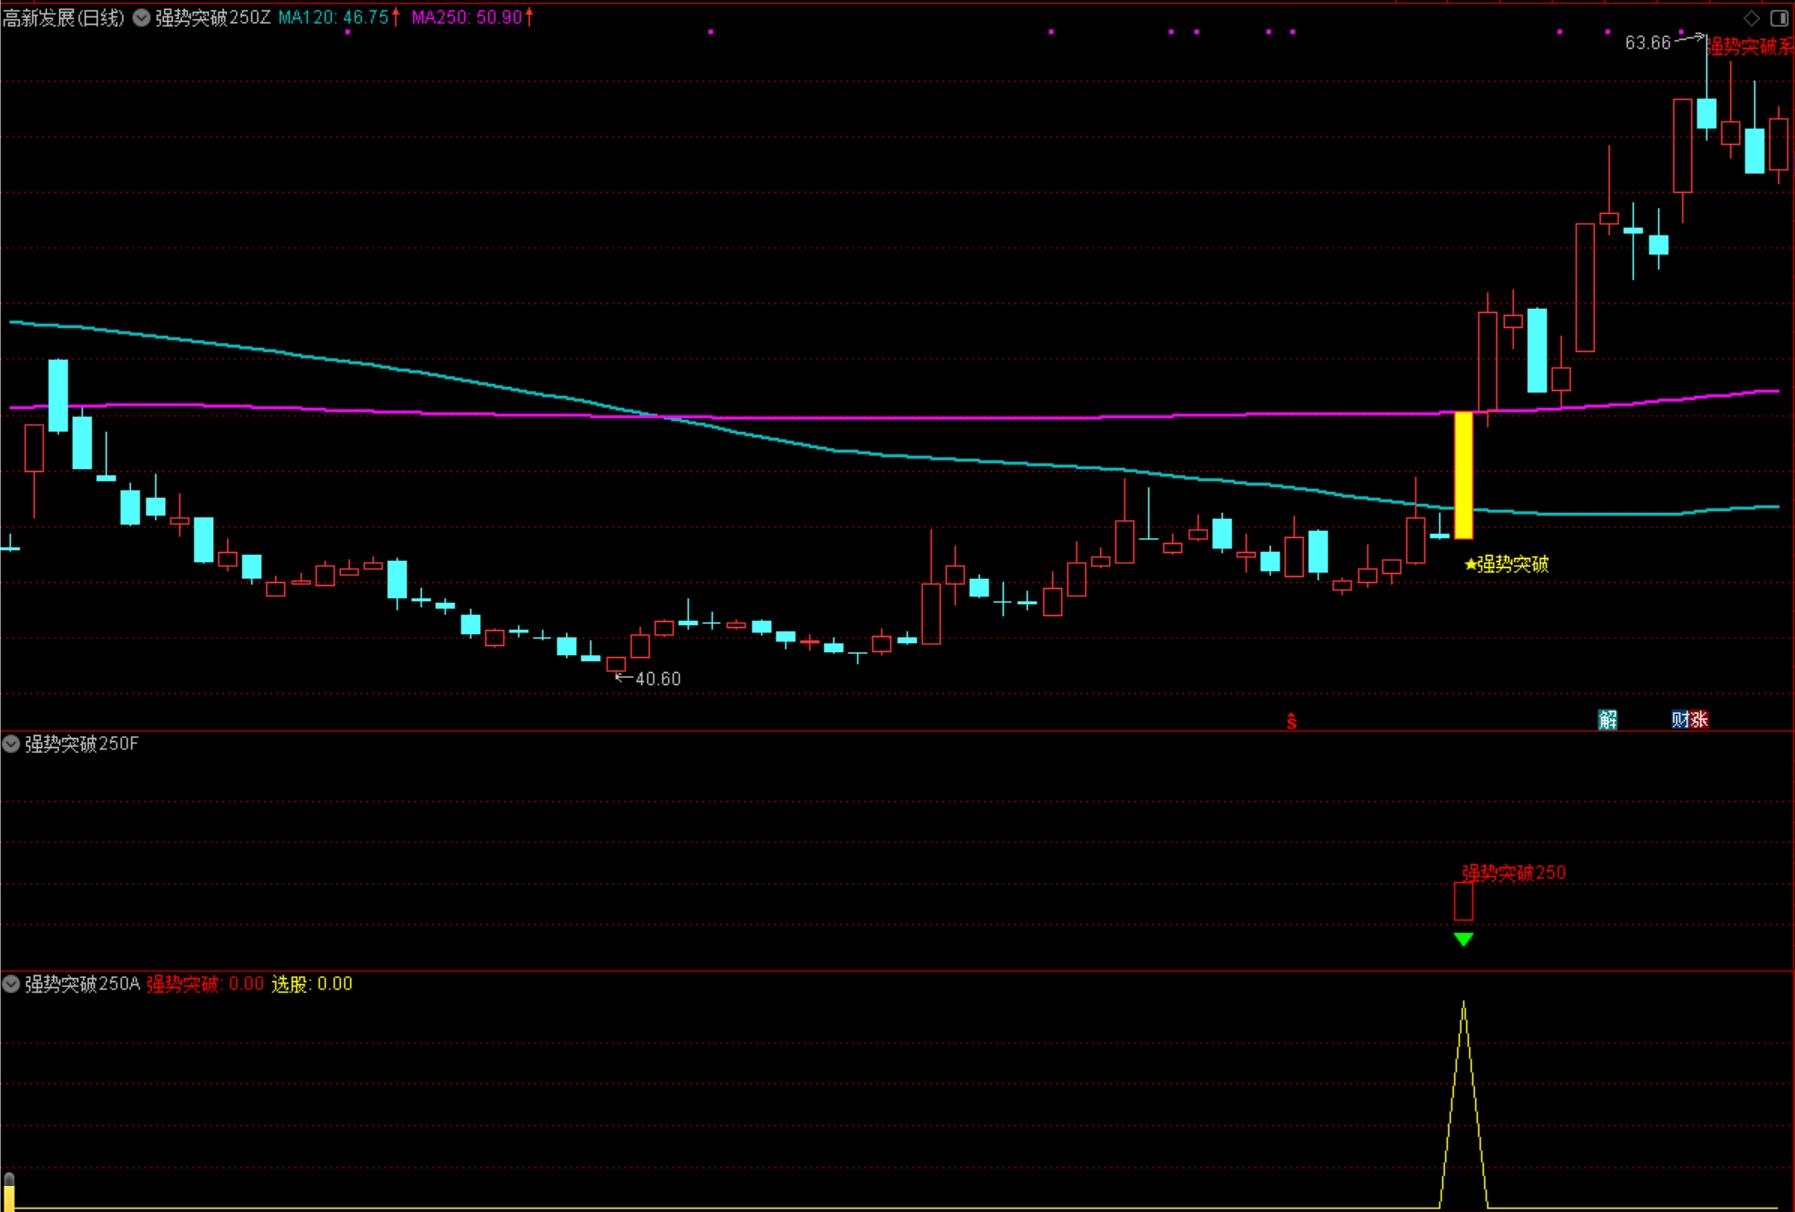Click the 63.66 high price label

point(1648,43)
